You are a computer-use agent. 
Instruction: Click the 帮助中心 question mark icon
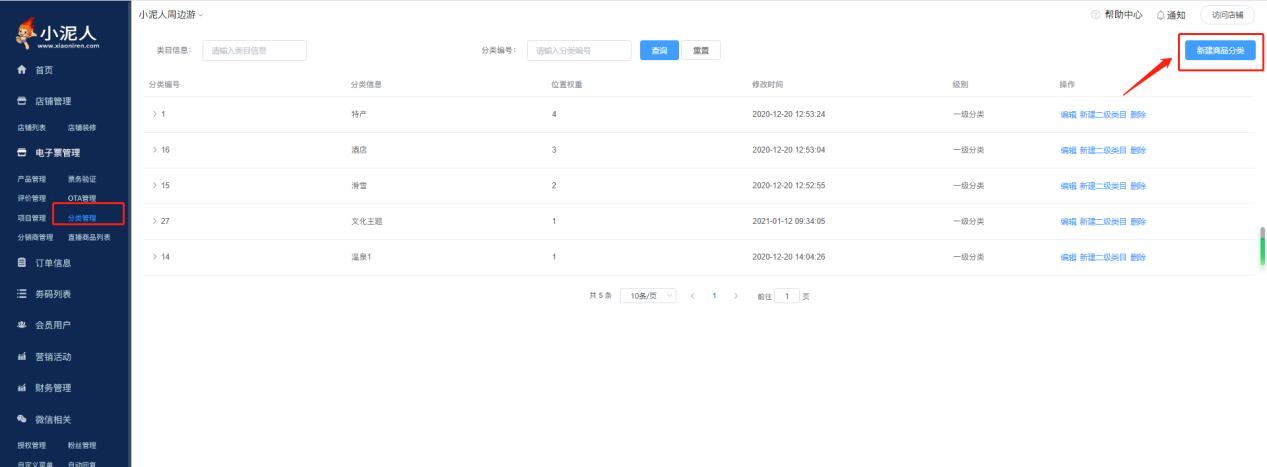click(1096, 15)
